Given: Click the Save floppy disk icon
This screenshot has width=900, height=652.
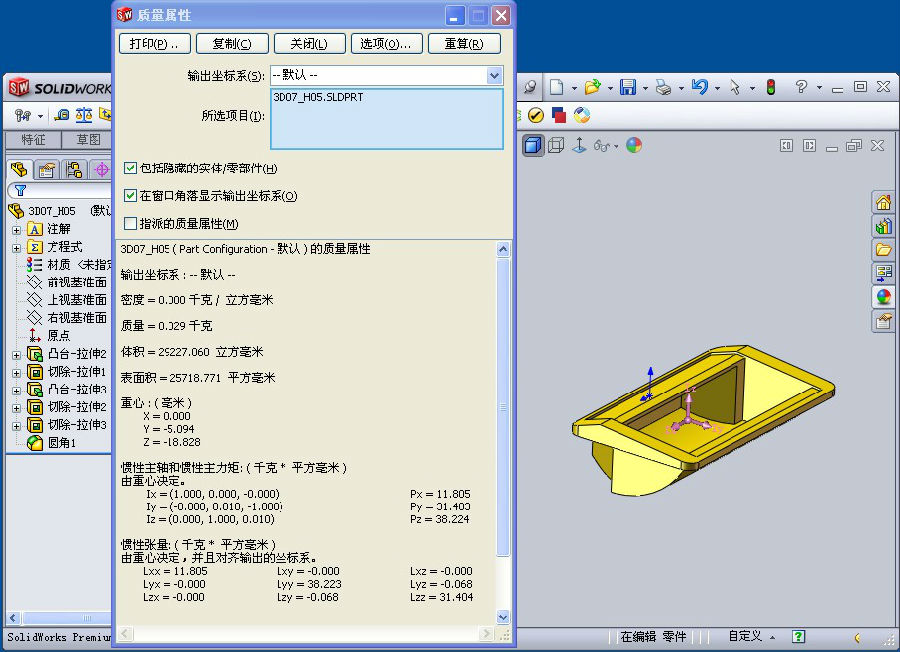Looking at the screenshot, I should pos(628,87).
